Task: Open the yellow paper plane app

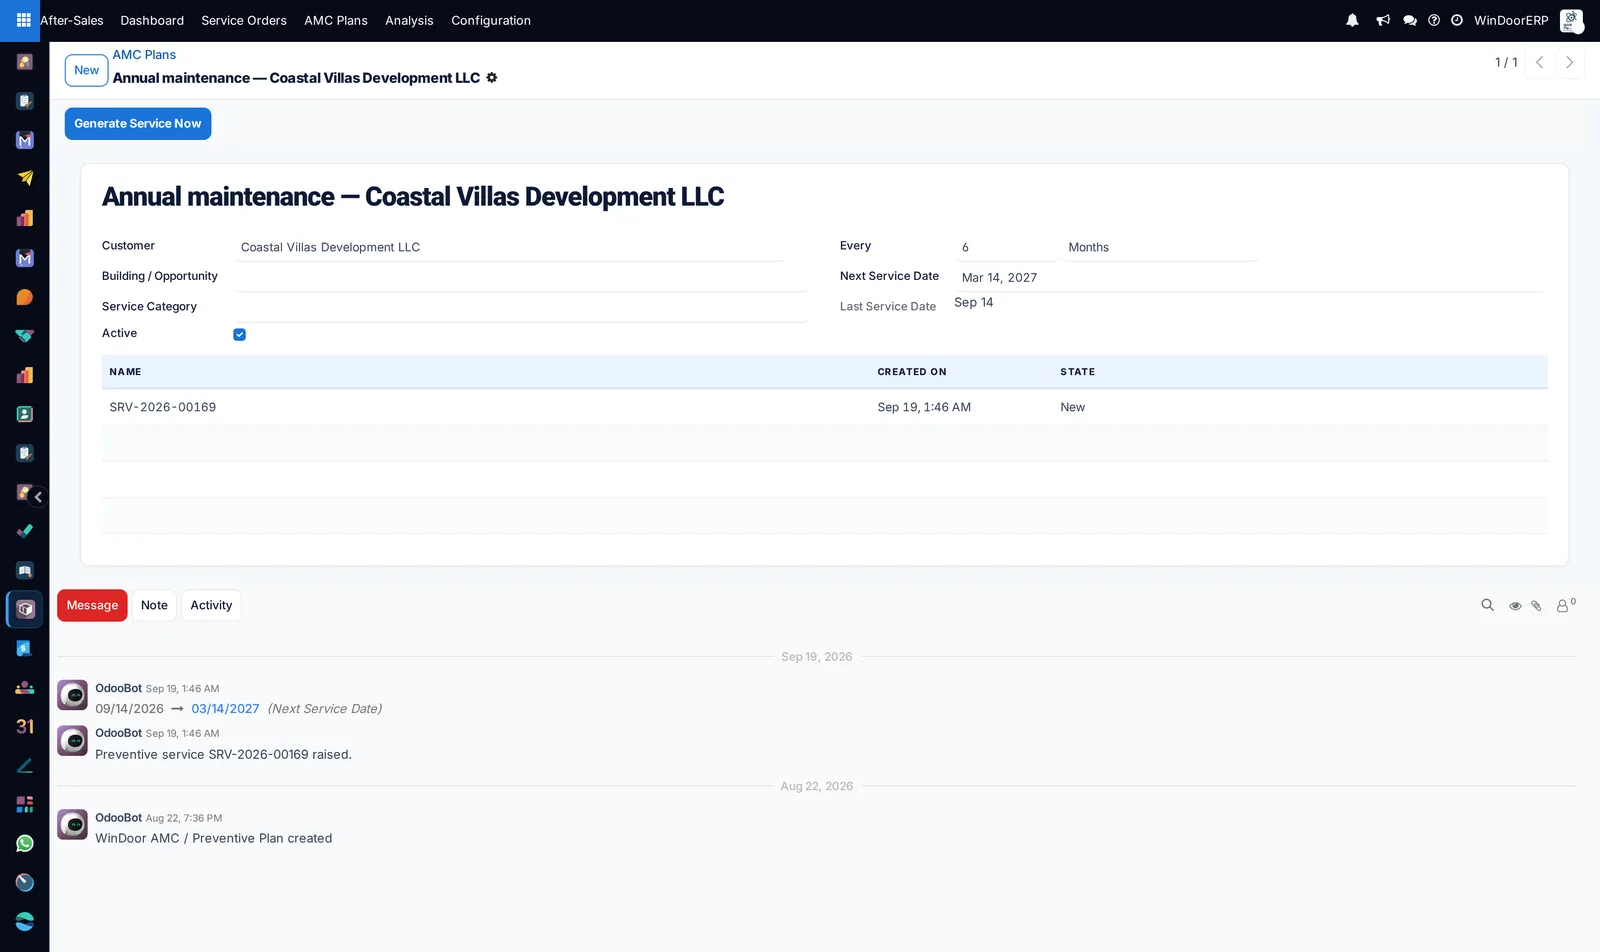Action: [x=25, y=179]
